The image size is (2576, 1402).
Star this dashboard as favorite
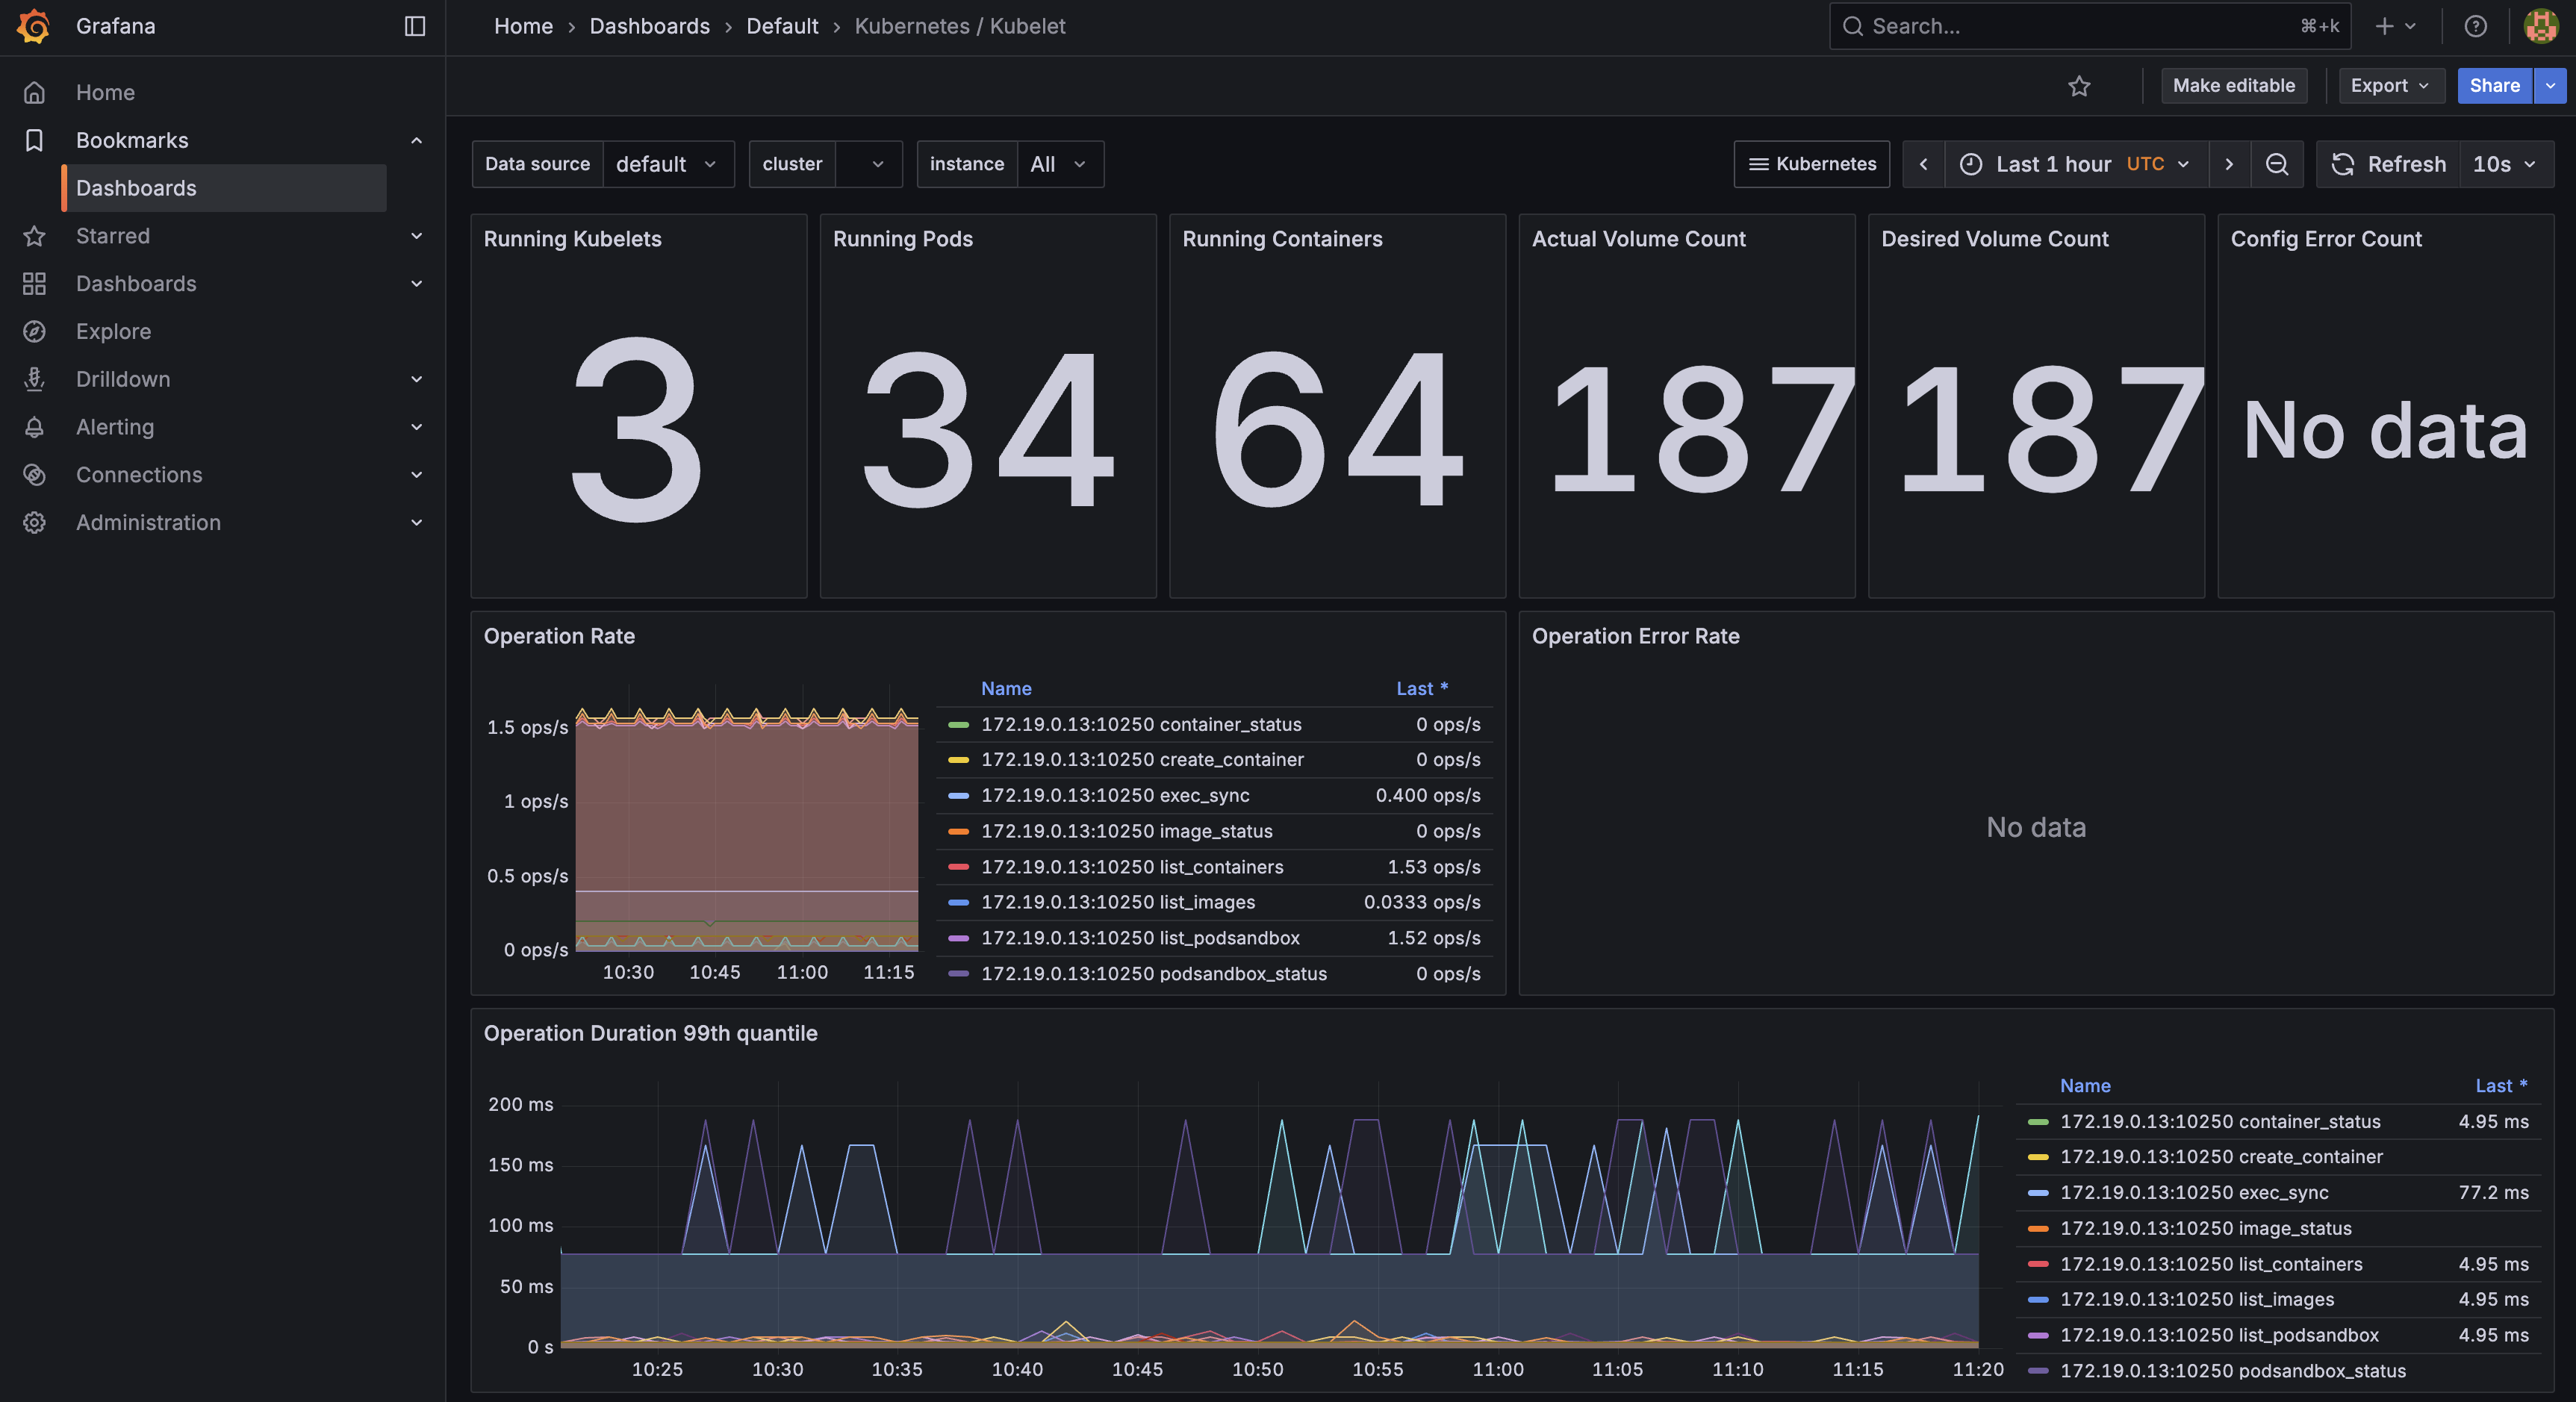point(2079,86)
